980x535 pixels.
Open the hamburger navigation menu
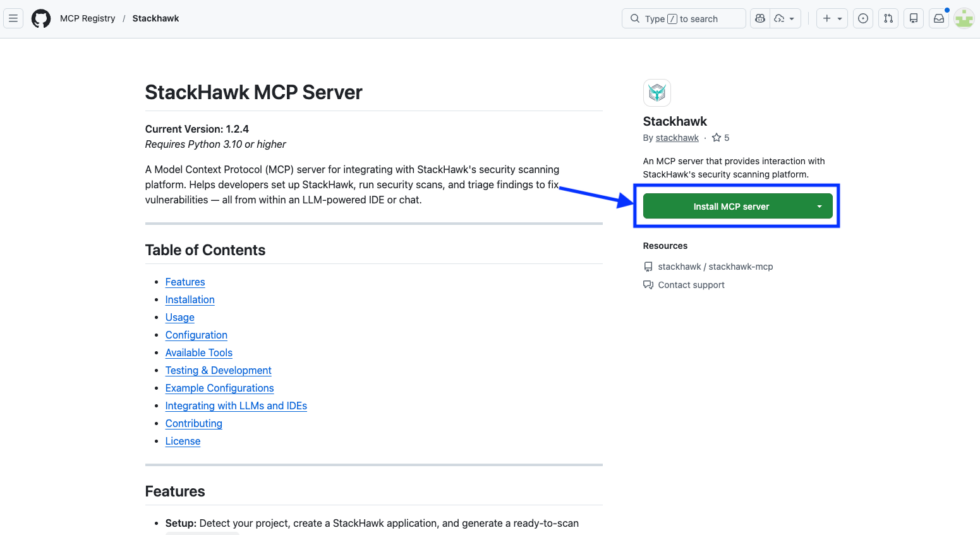(13, 19)
